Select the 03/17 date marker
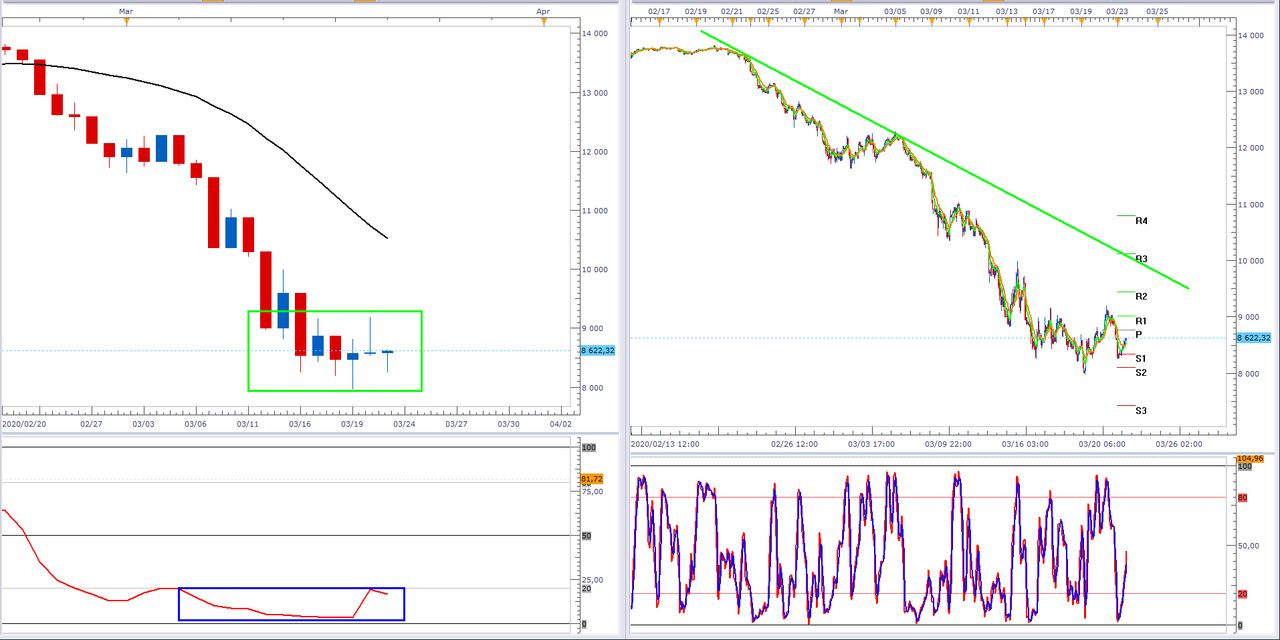The image size is (1280, 640). click(1043, 11)
